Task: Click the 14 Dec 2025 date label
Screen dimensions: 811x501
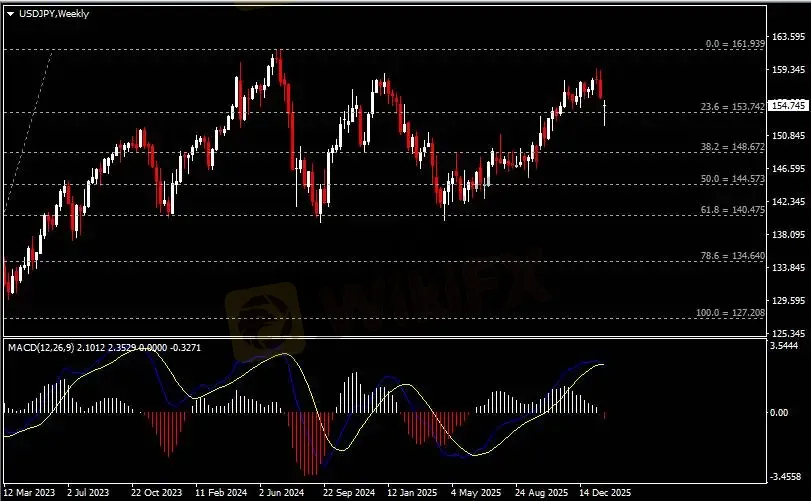Action: pyautogui.click(x=607, y=493)
